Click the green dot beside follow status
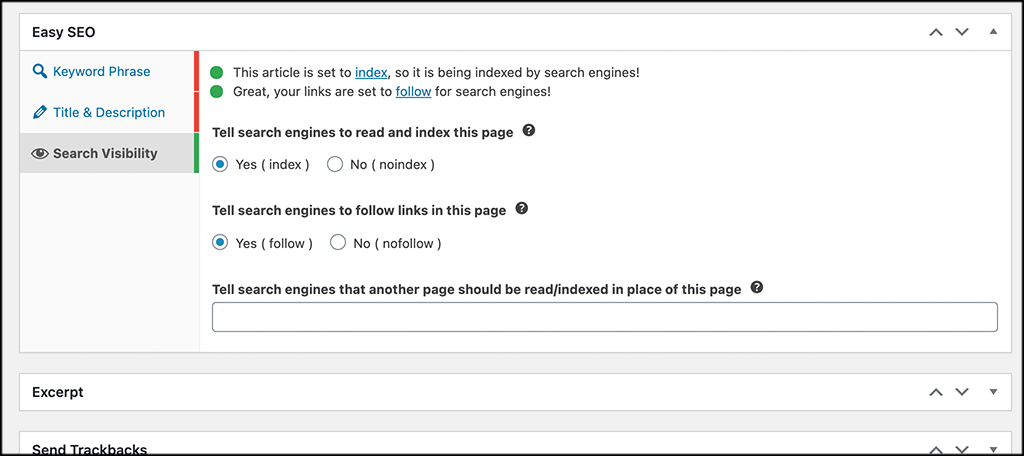Screen dimensions: 1024x456 point(217,92)
